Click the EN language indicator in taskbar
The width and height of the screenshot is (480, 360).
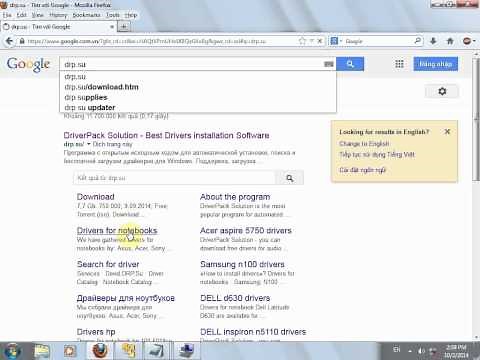tap(396, 350)
